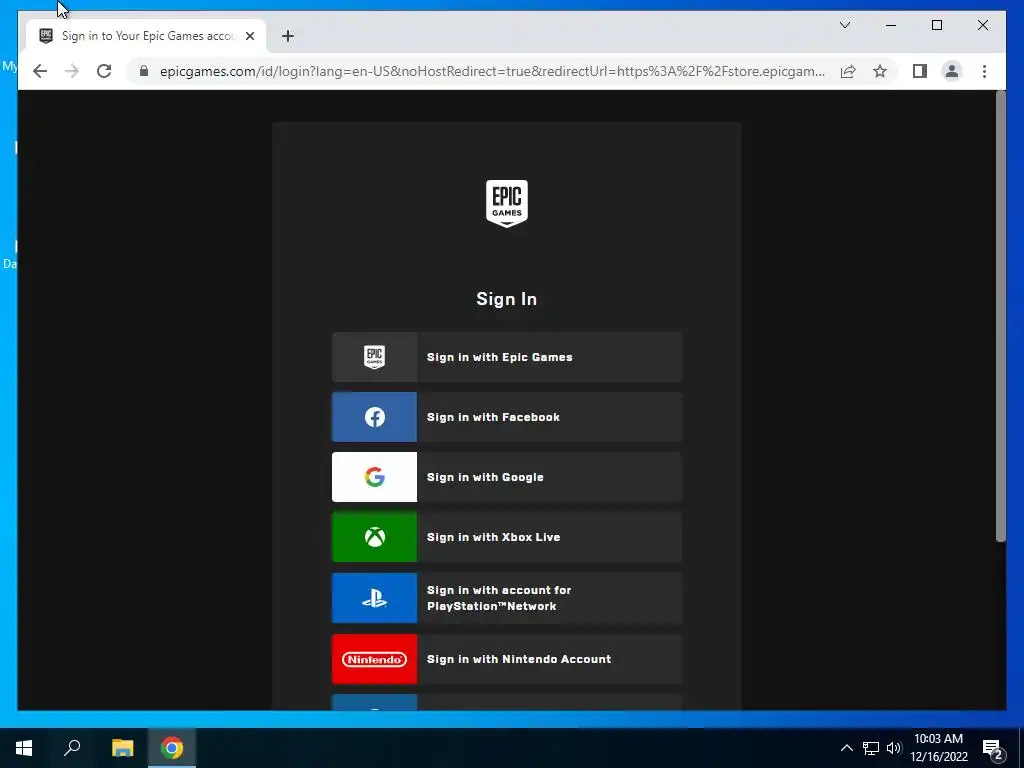Click the Chrome taskbar icon

point(172,748)
